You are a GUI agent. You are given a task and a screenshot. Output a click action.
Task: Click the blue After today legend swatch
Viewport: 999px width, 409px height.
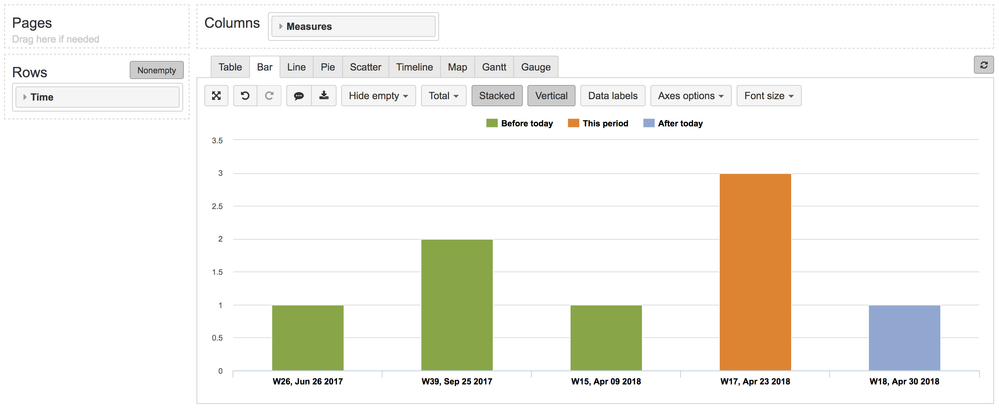pyautogui.click(x=648, y=124)
